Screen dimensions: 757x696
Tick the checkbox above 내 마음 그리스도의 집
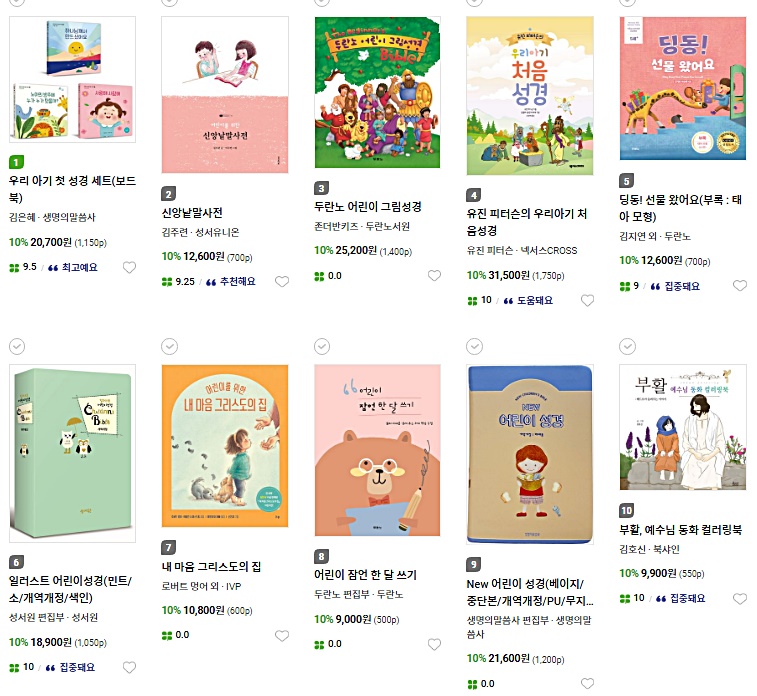[169, 347]
